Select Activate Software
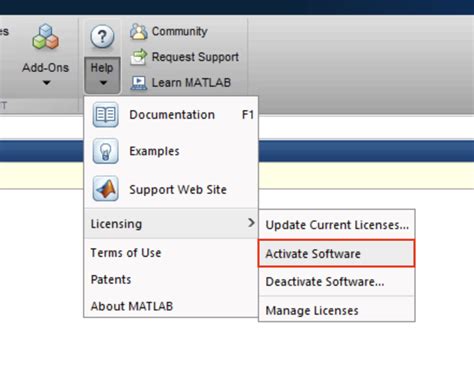Viewport: 474px width, 380px height. coord(337,254)
